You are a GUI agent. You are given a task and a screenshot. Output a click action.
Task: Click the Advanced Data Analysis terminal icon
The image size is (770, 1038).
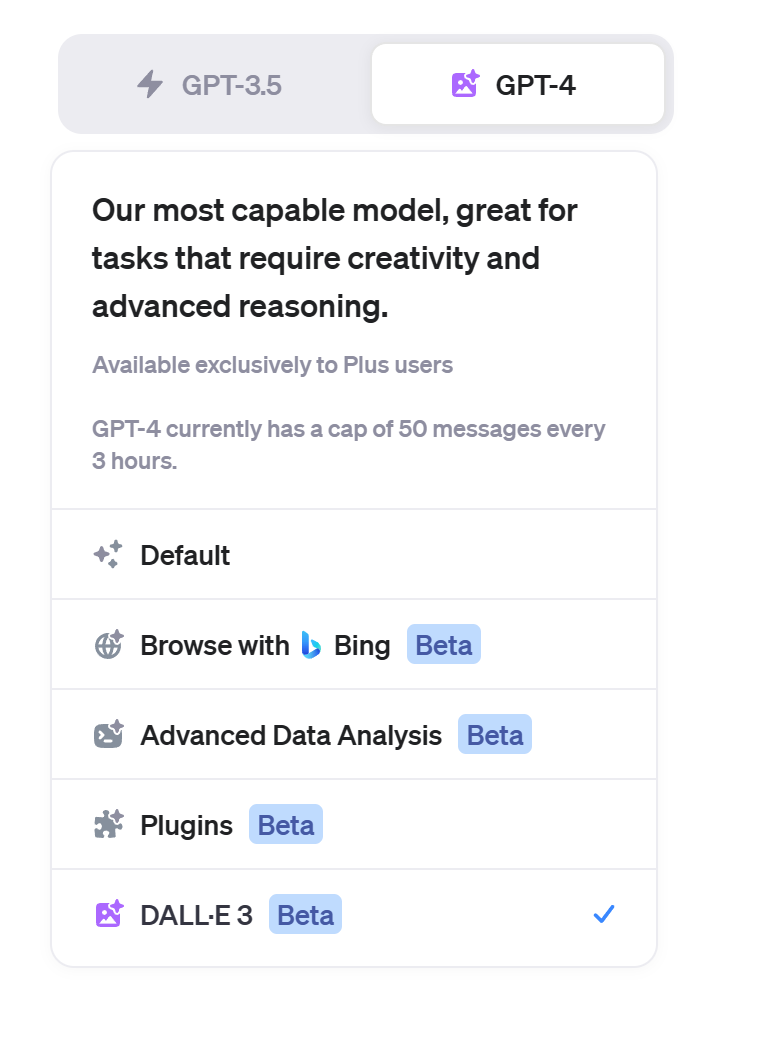(x=108, y=735)
